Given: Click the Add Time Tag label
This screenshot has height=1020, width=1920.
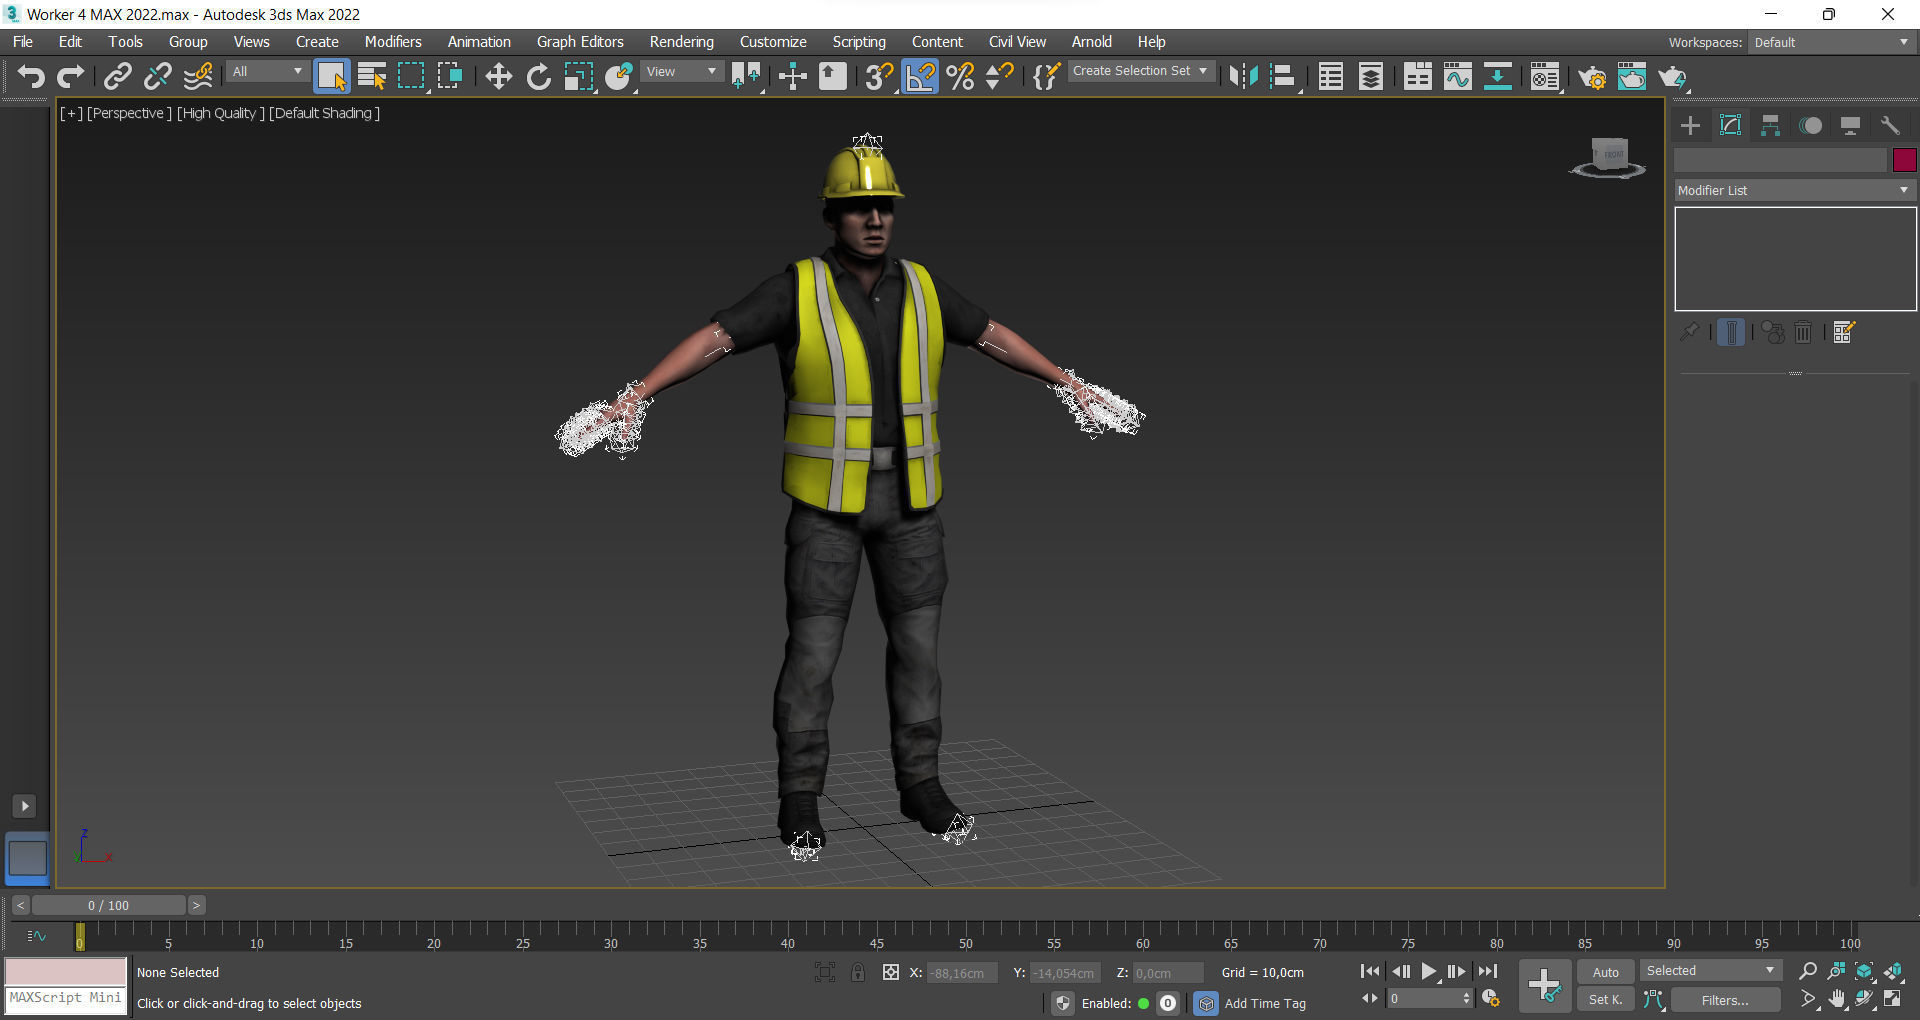Looking at the screenshot, I should [x=1265, y=1003].
